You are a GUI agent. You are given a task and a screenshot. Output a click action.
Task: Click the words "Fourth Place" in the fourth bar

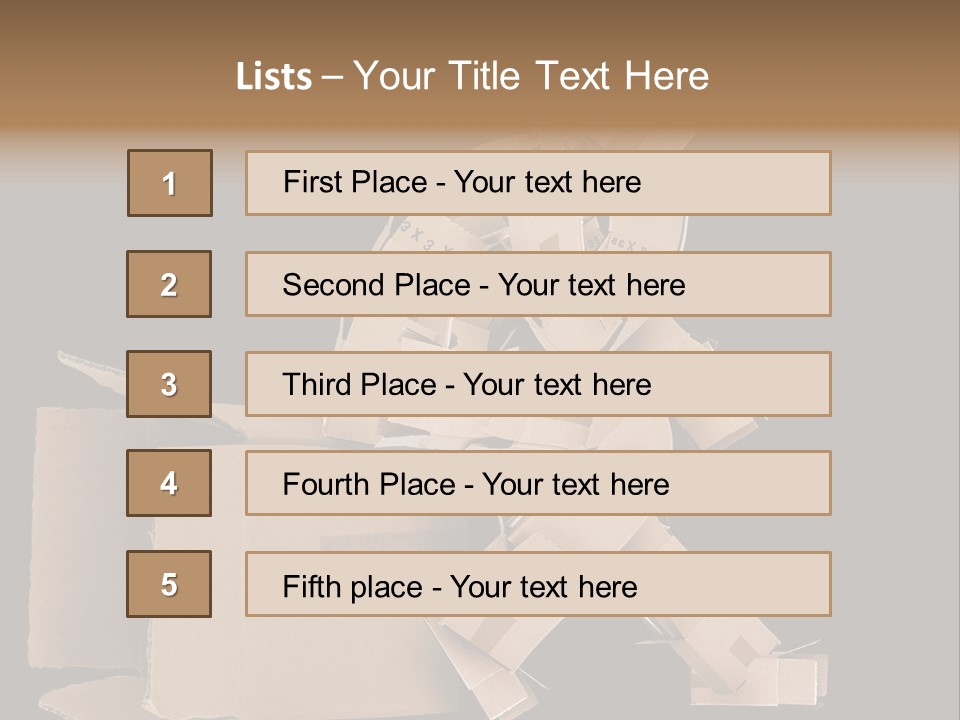click(369, 484)
